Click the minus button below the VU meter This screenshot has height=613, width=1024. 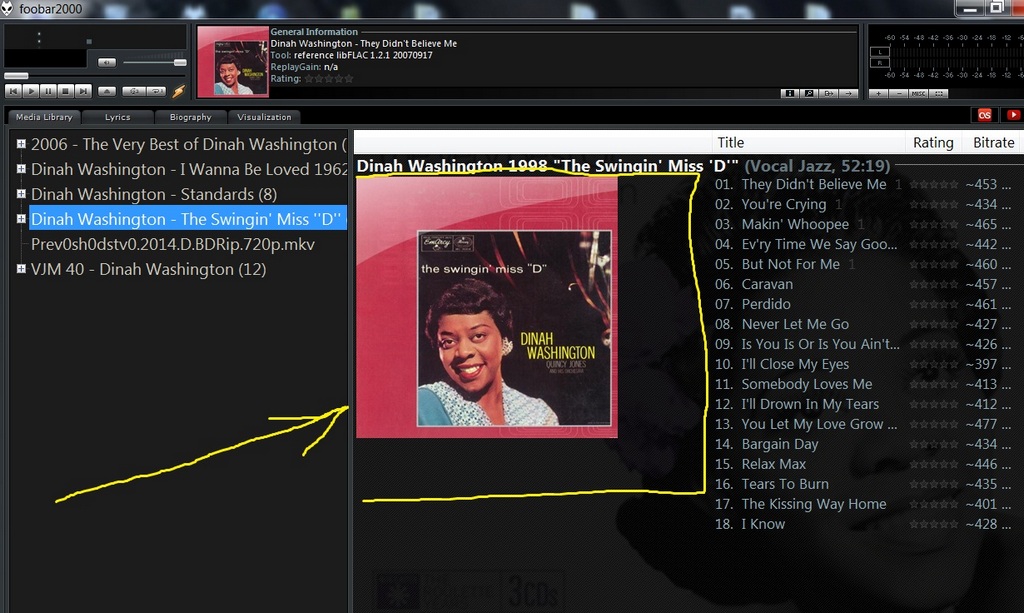[x=899, y=94]
